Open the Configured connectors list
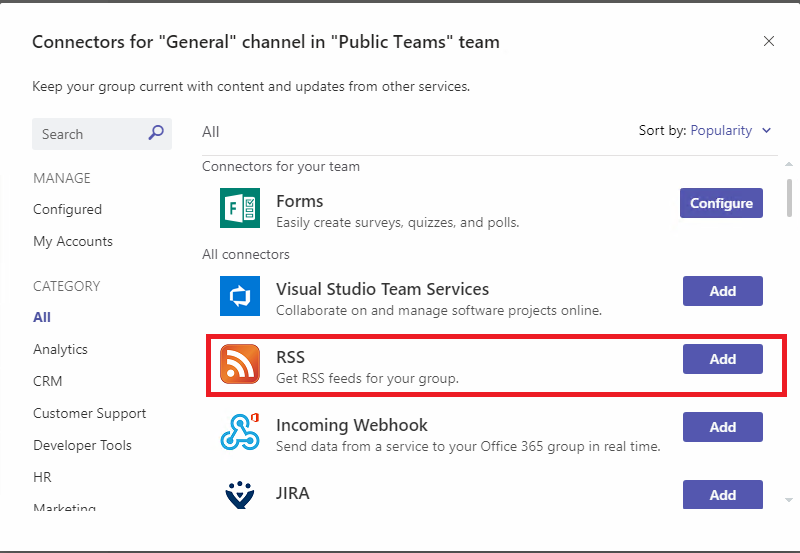The height and width of the screenshot is (553, 800). pyautogui.click(x=67, y=209)
